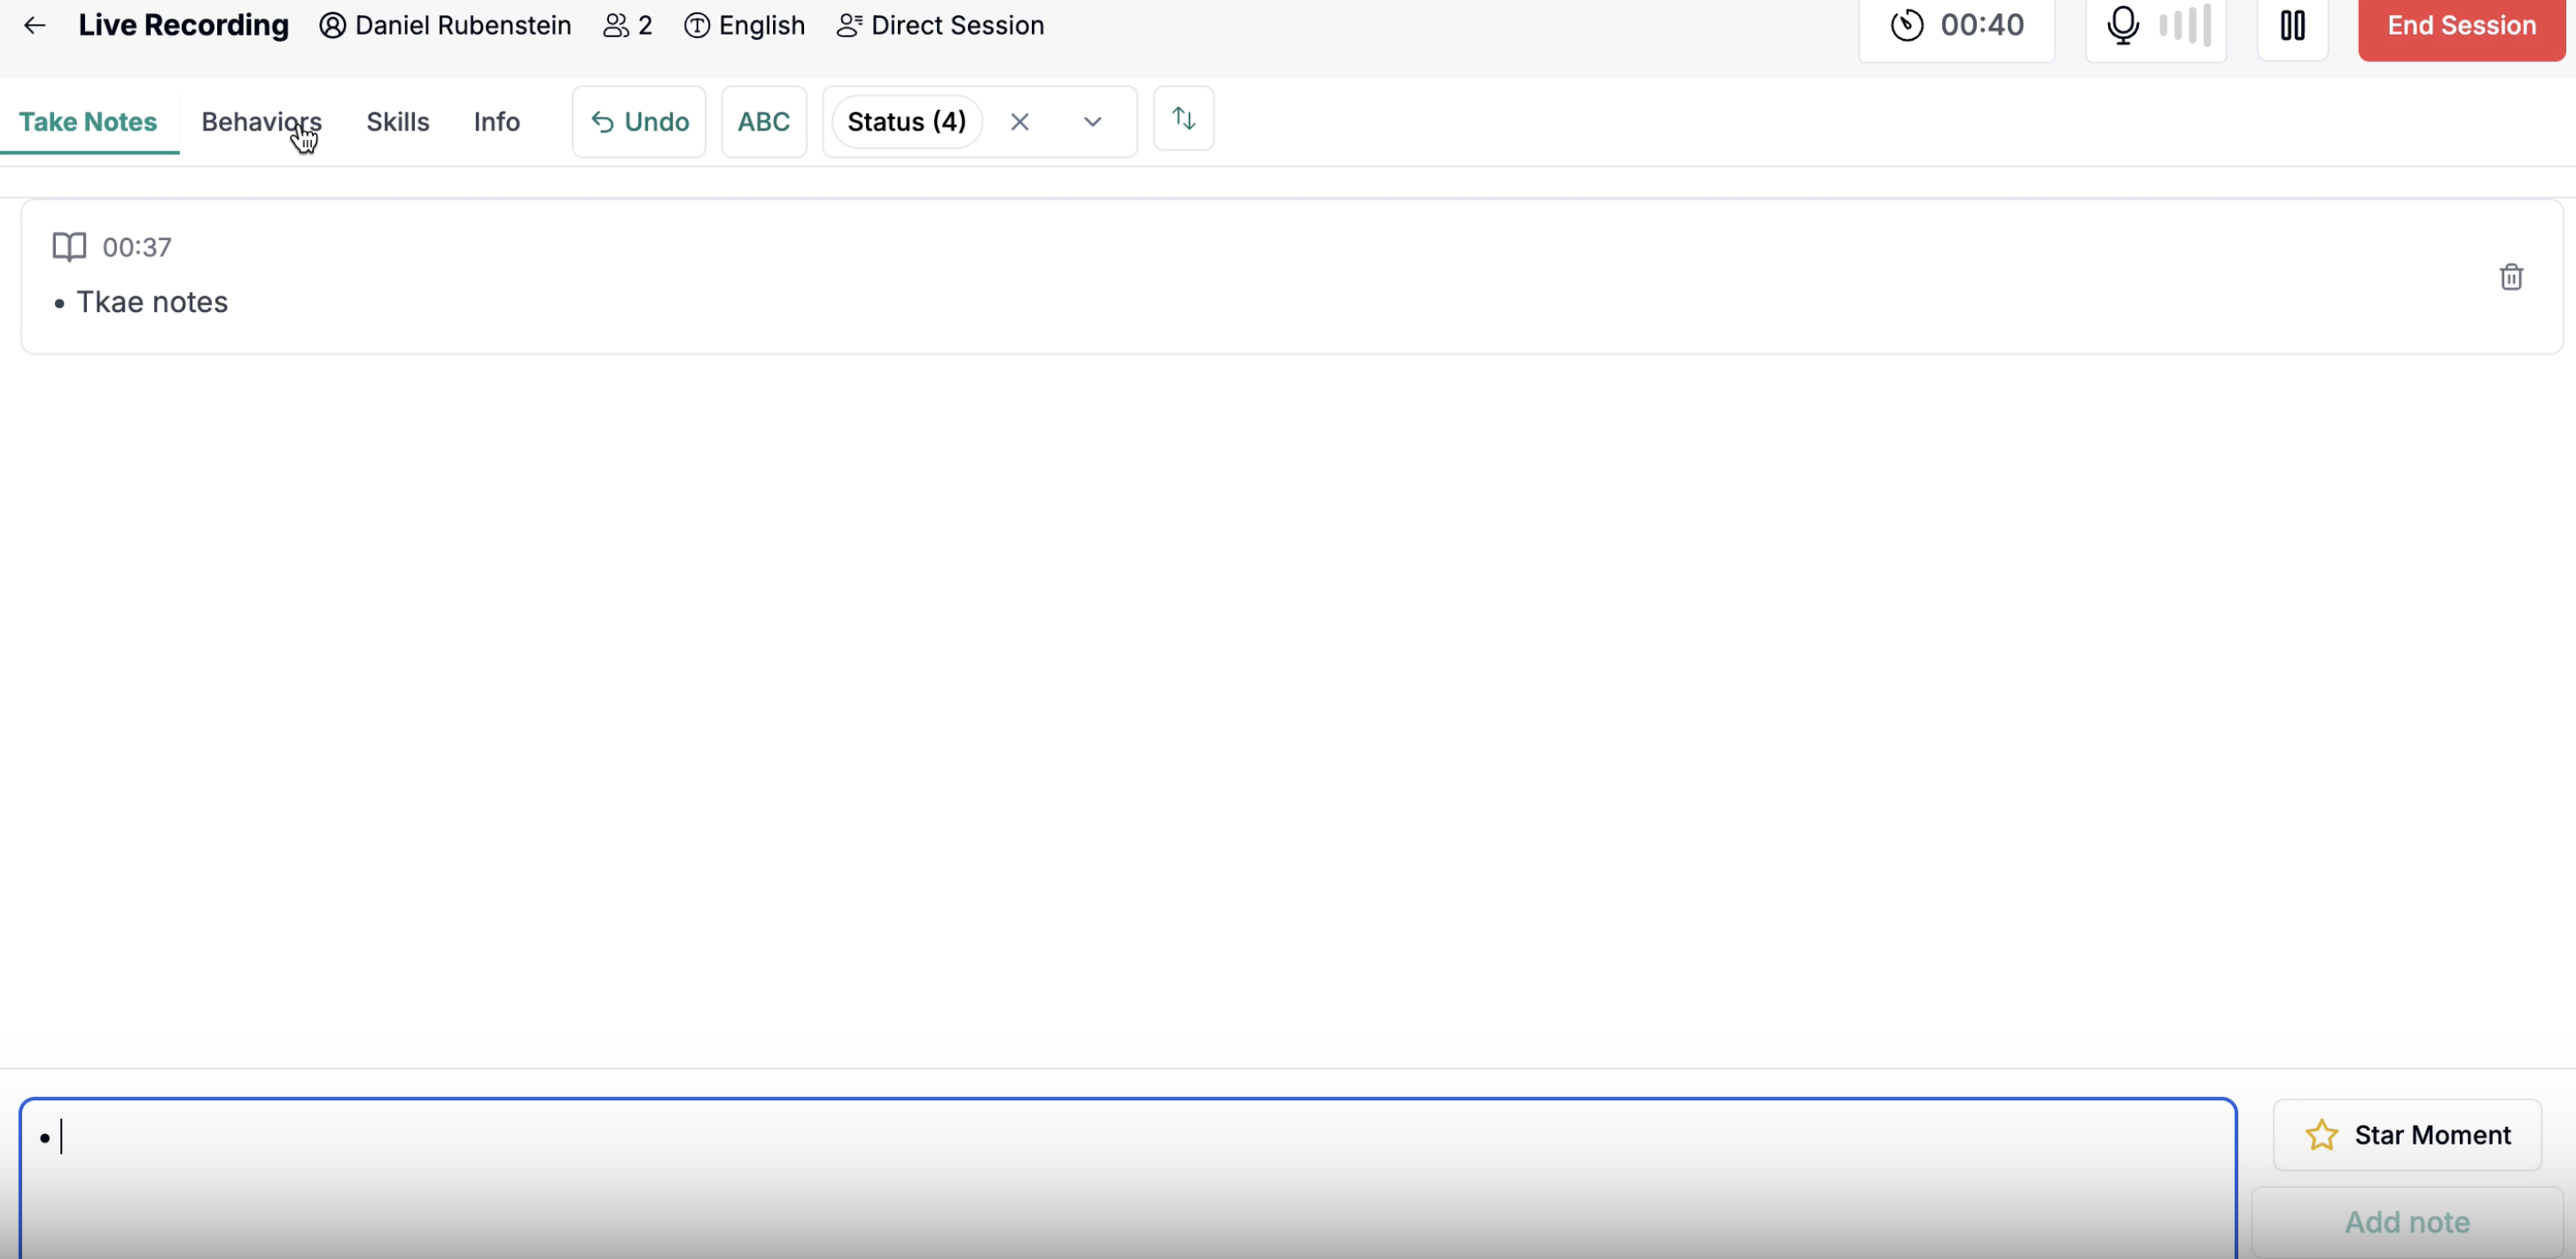Delete the 'Tkae notes' note via trash icon

(2511, 277)
